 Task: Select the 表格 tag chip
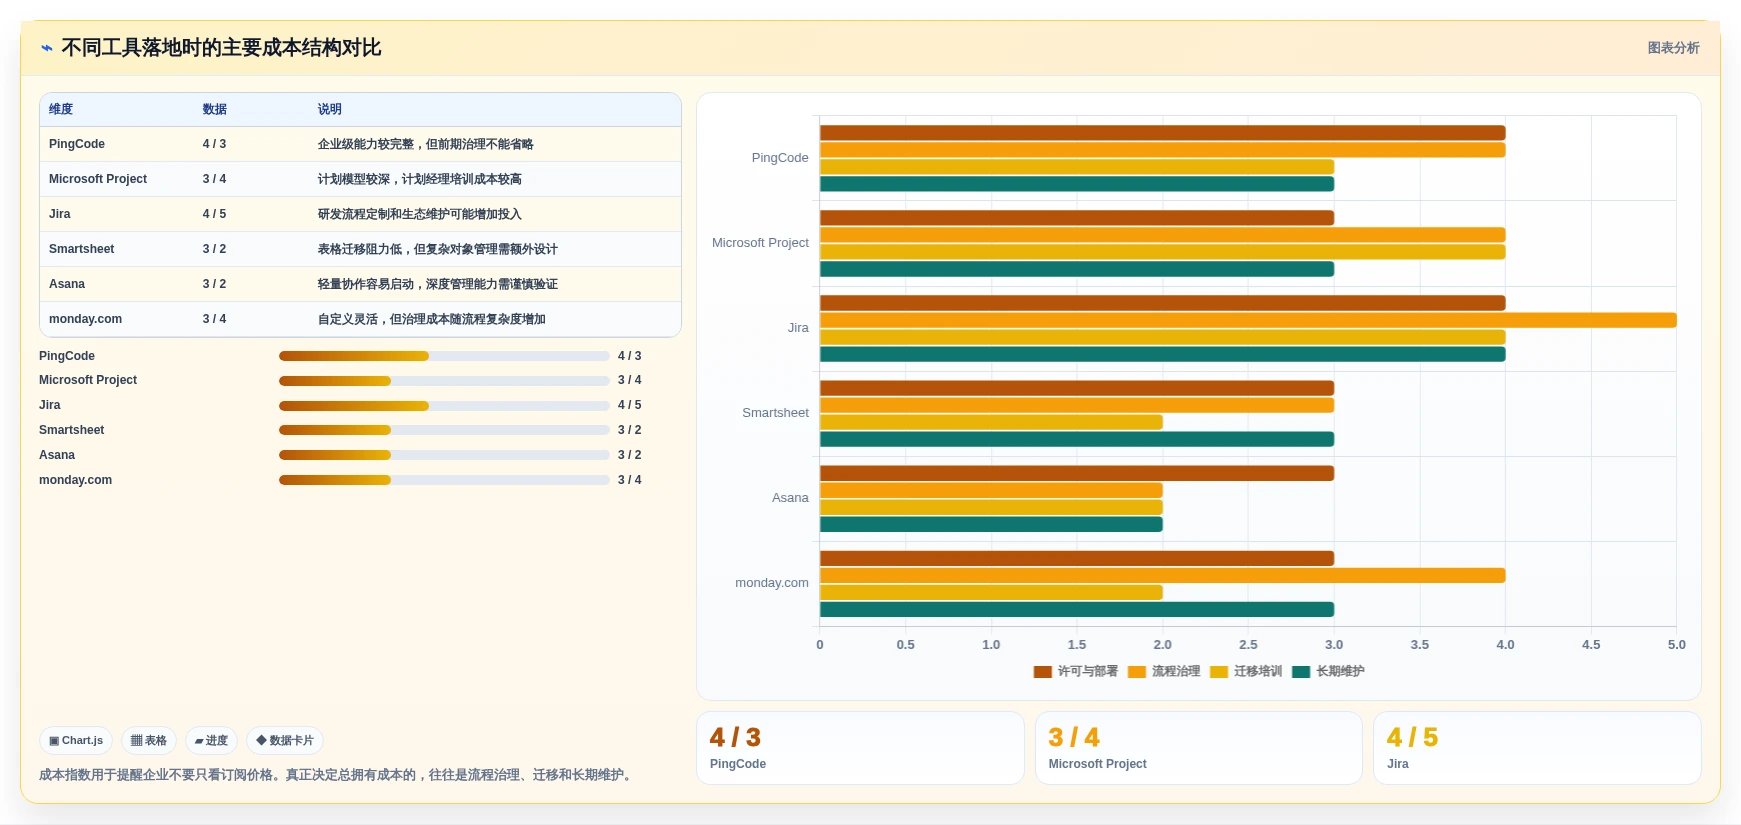149,741
